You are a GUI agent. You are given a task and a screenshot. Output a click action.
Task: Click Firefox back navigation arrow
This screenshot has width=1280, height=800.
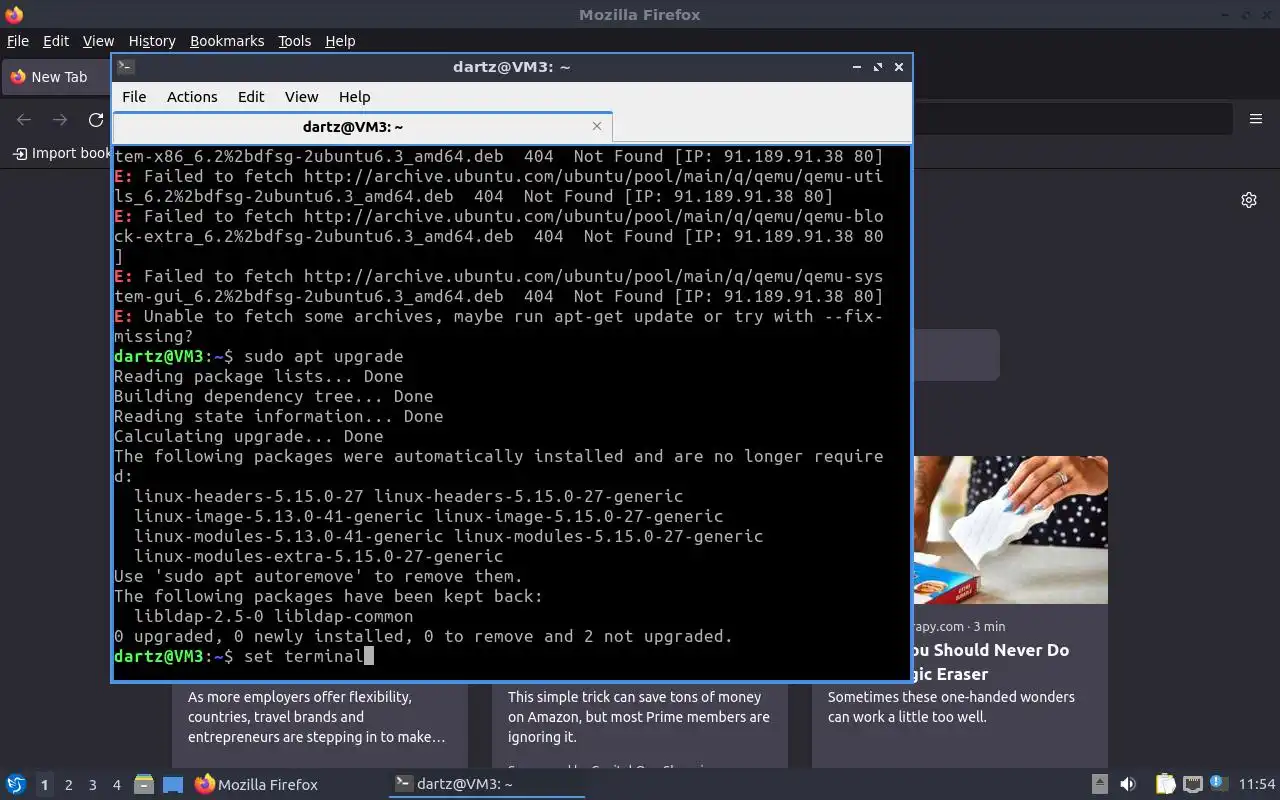(24, 119)
